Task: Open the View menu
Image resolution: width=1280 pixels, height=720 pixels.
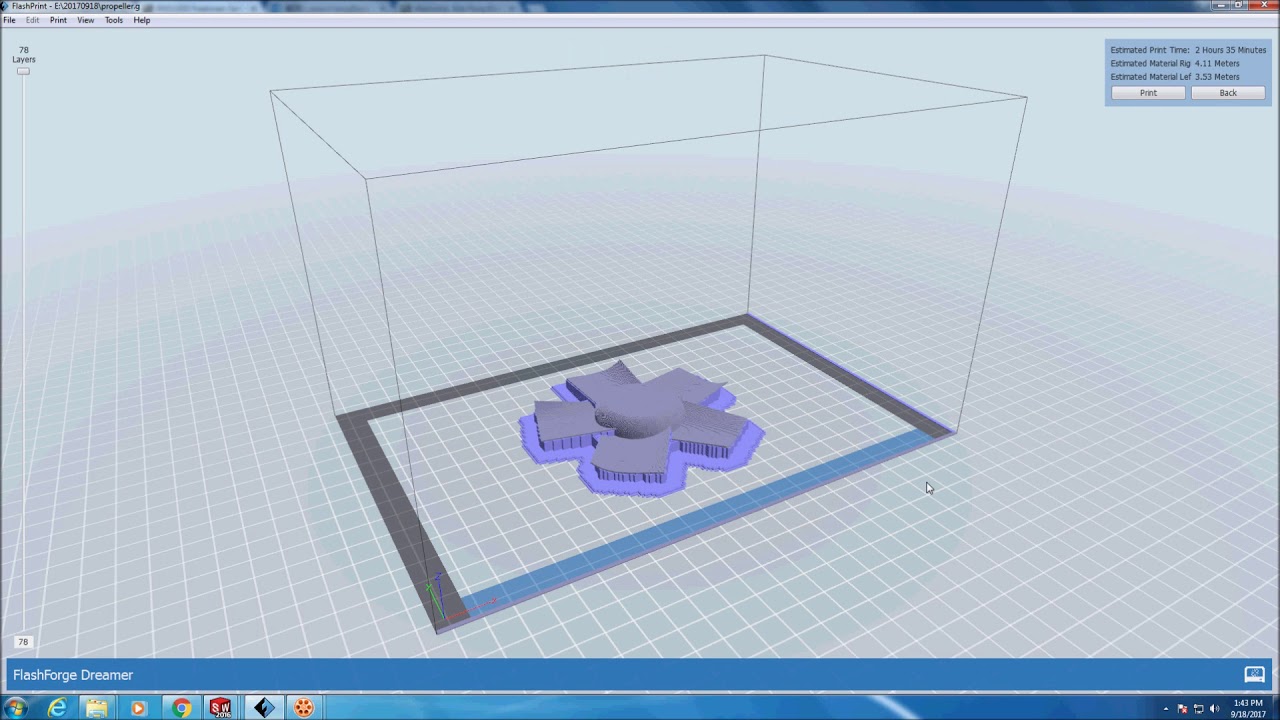Action: (x=86, y=20)
